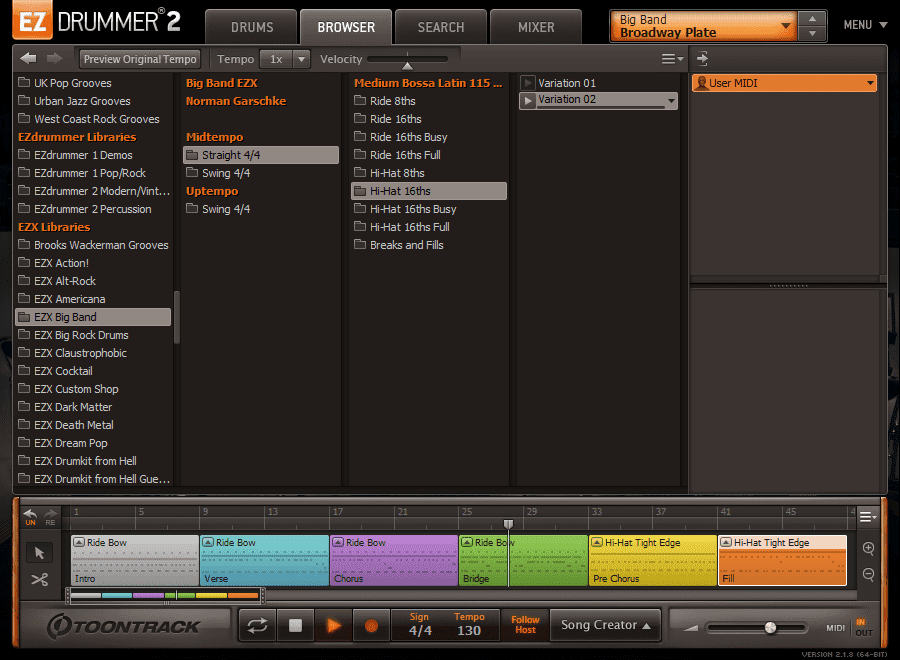
Task: Click the User MIDI import arrow icon
Action: click(x=702, y=59)
